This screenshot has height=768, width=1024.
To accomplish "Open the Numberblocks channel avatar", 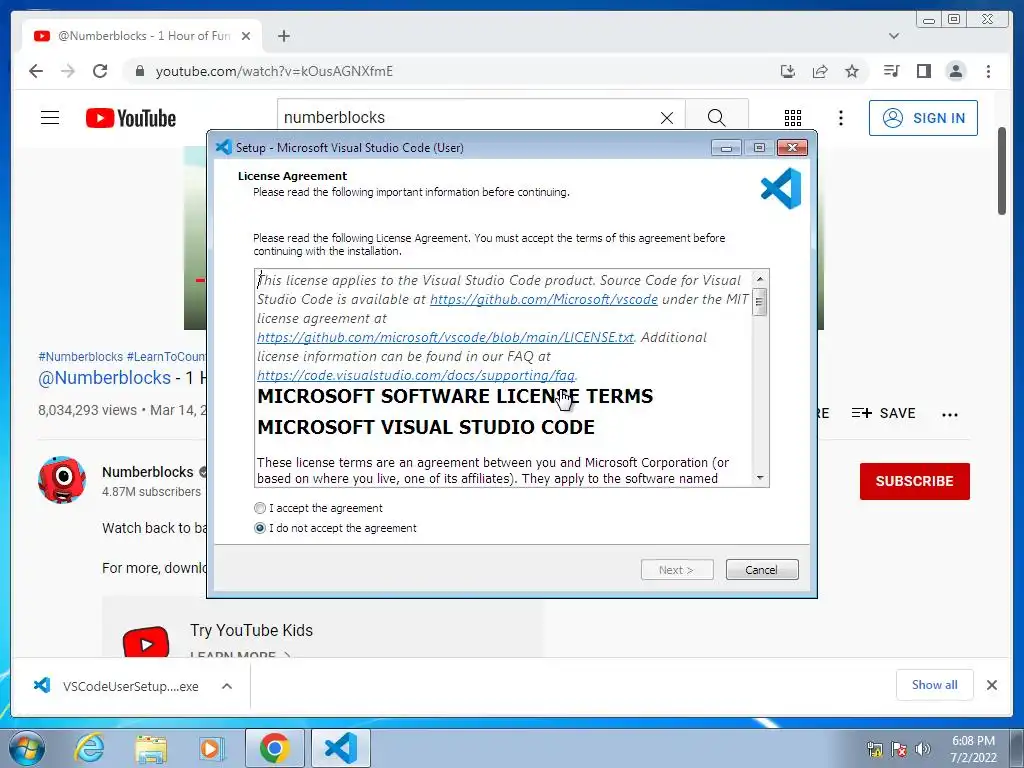I will (x=62, y=480).
